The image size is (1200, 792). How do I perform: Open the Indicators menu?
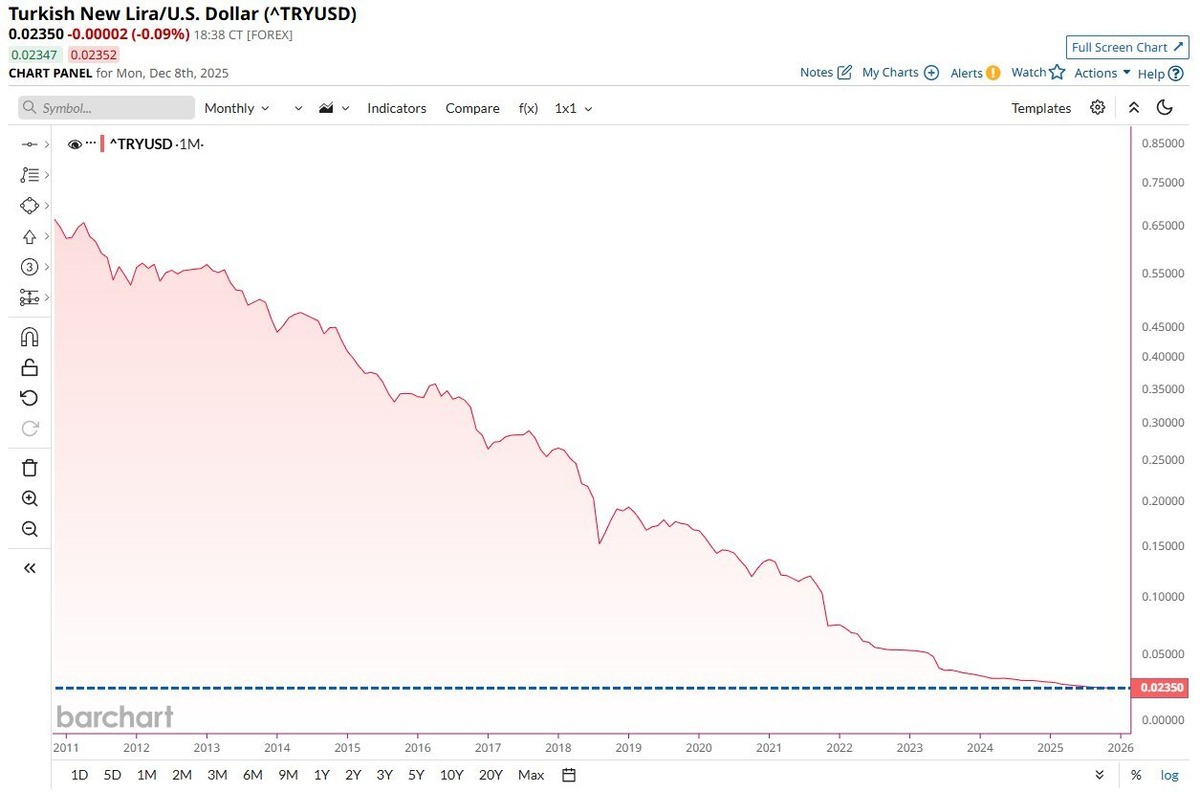397,108
